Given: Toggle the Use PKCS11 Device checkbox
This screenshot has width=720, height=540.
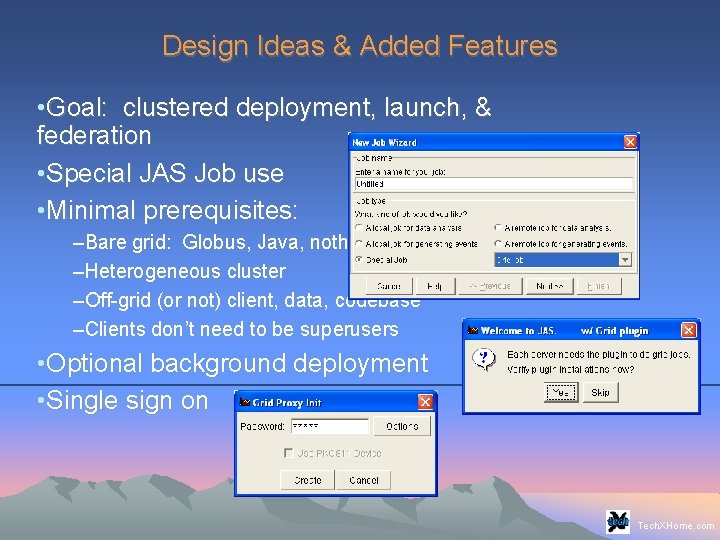Looking at the screenshot, I should coord(288,453).
